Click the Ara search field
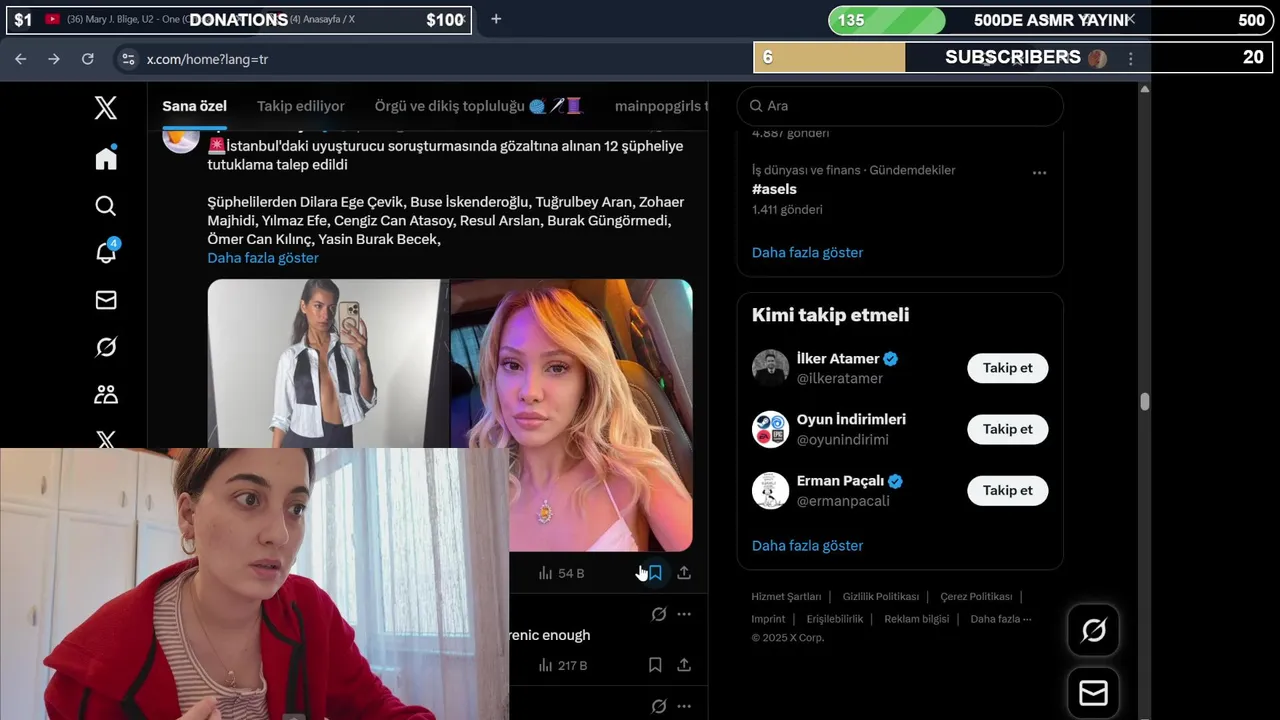 900,106
